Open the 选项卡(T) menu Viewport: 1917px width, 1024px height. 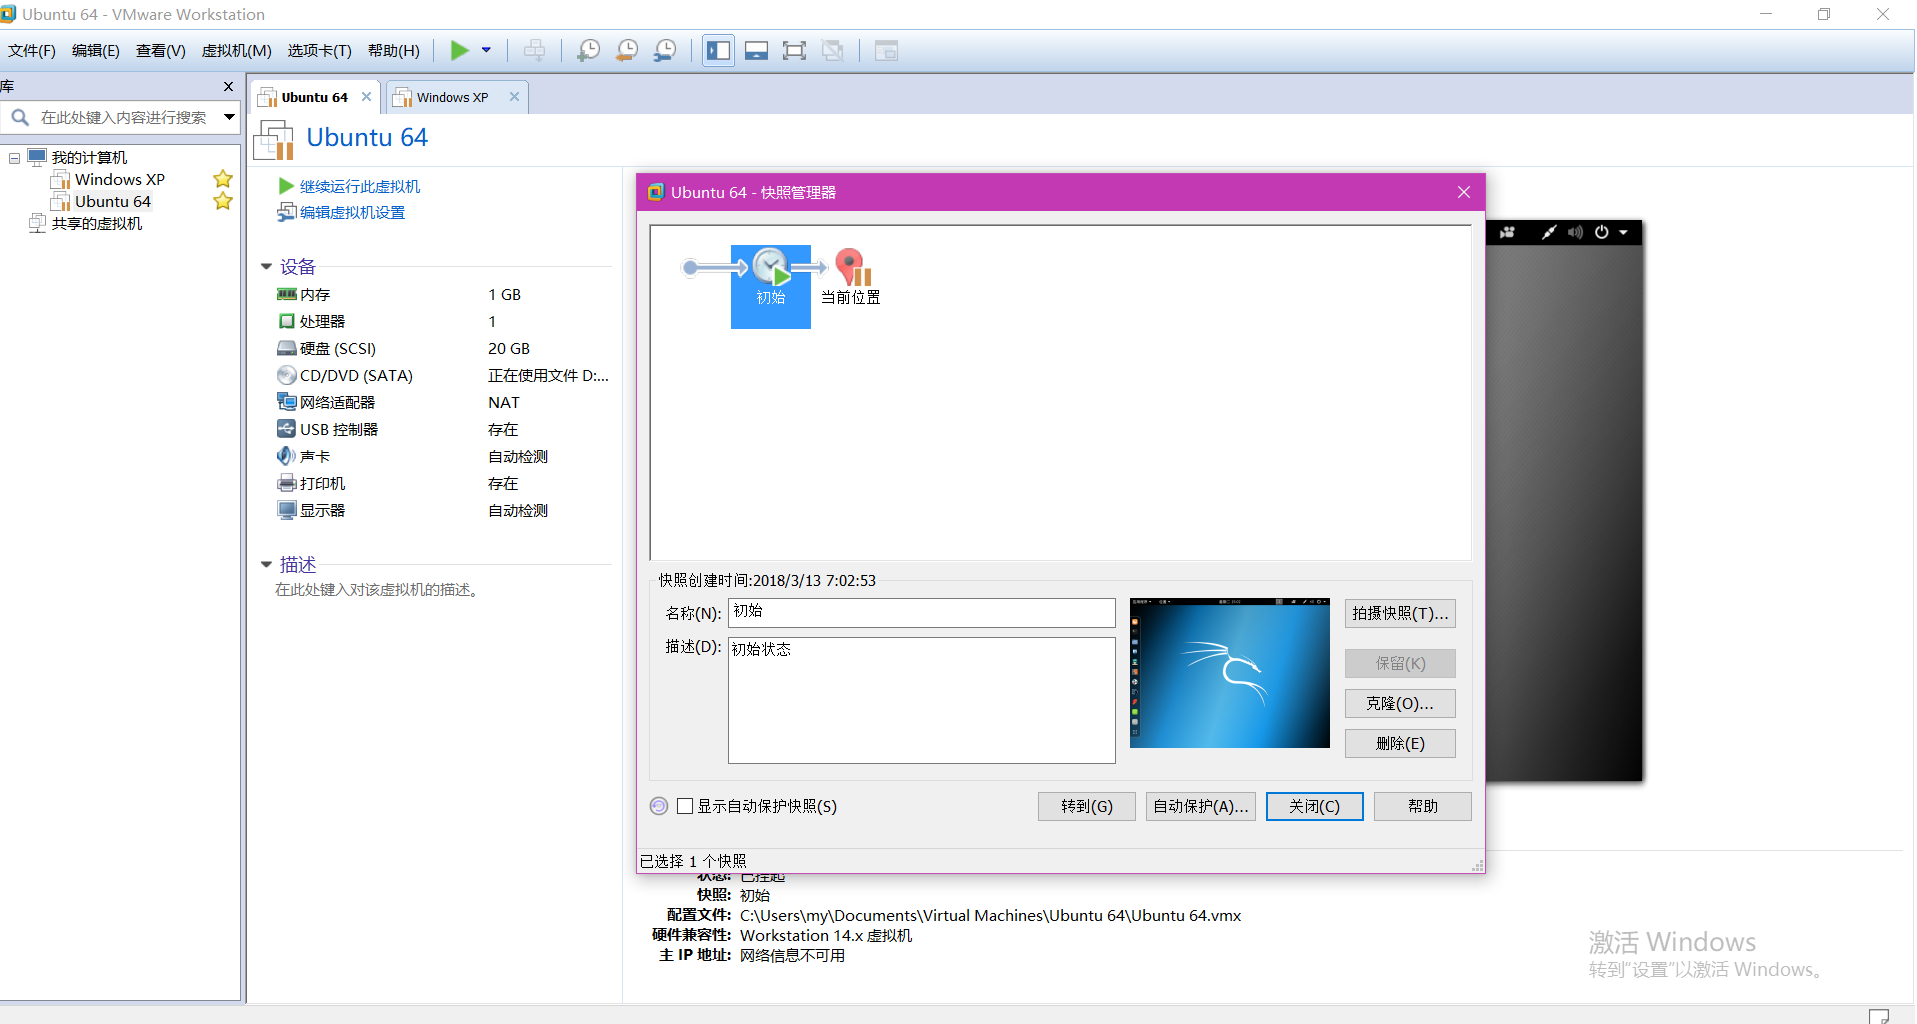click(x=320, y=51)
